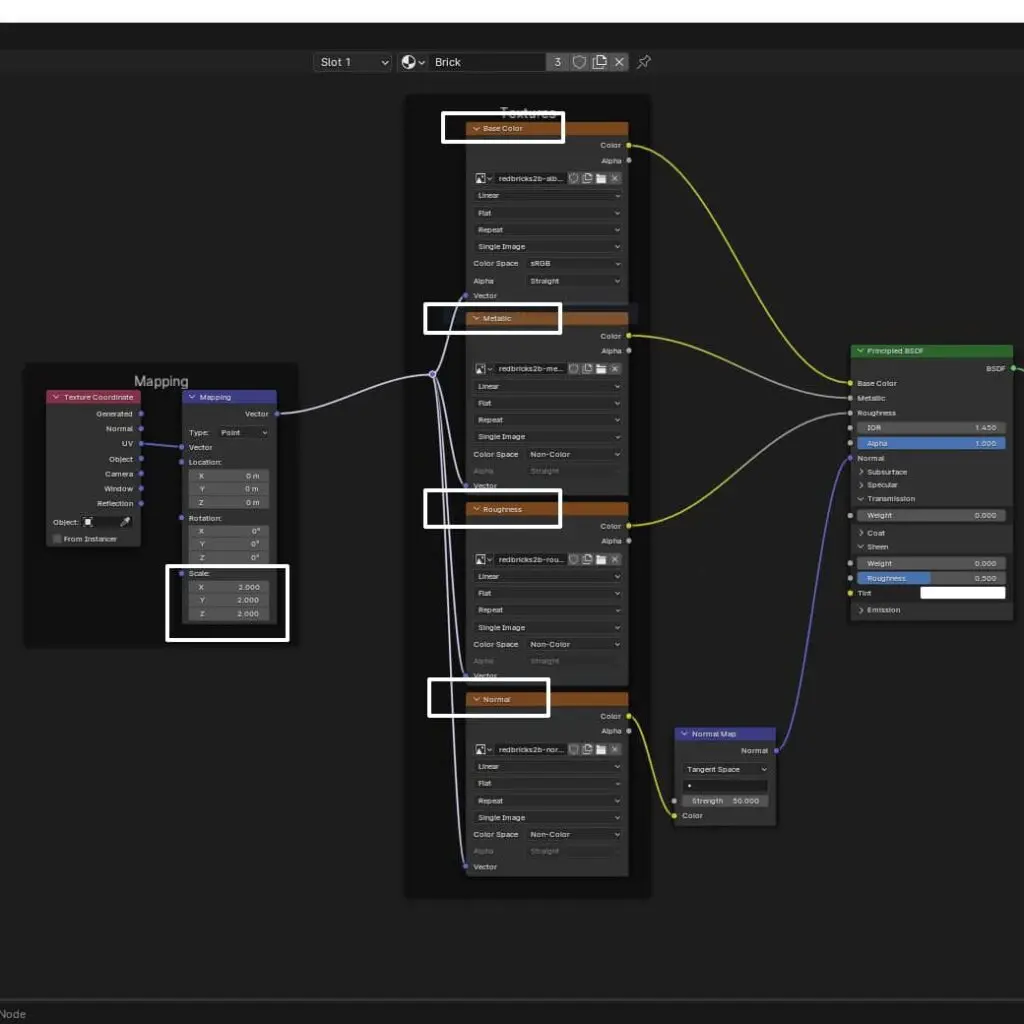
Task: Expand the Emission panel
Action: click(x=861, y=610)
